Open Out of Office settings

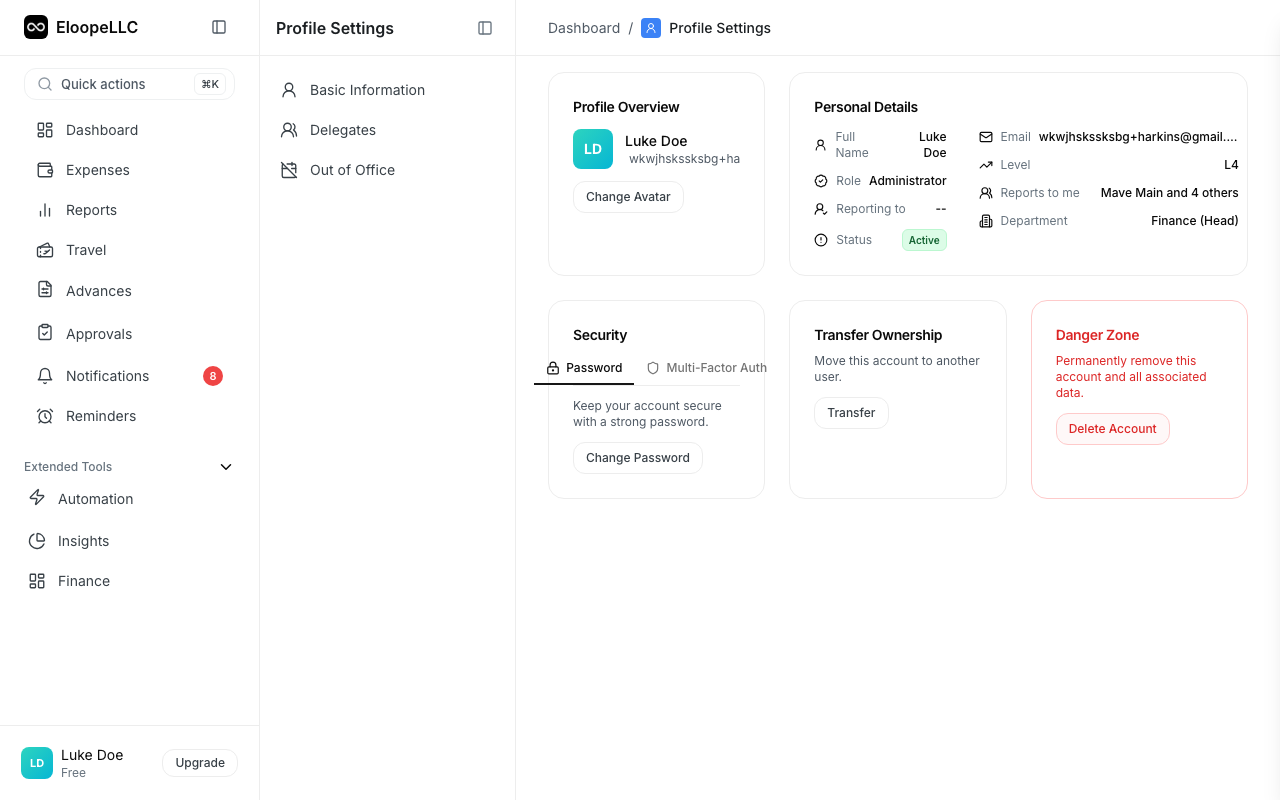click(352, 170)
